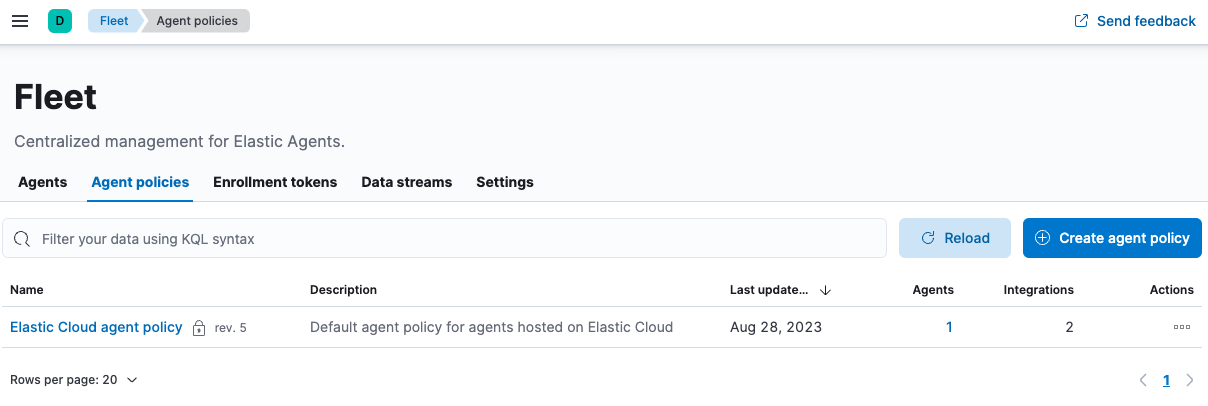Switch to the Enrollment tokens tab
This screenshot has width=1208, height=406.
tap(275, 182)
